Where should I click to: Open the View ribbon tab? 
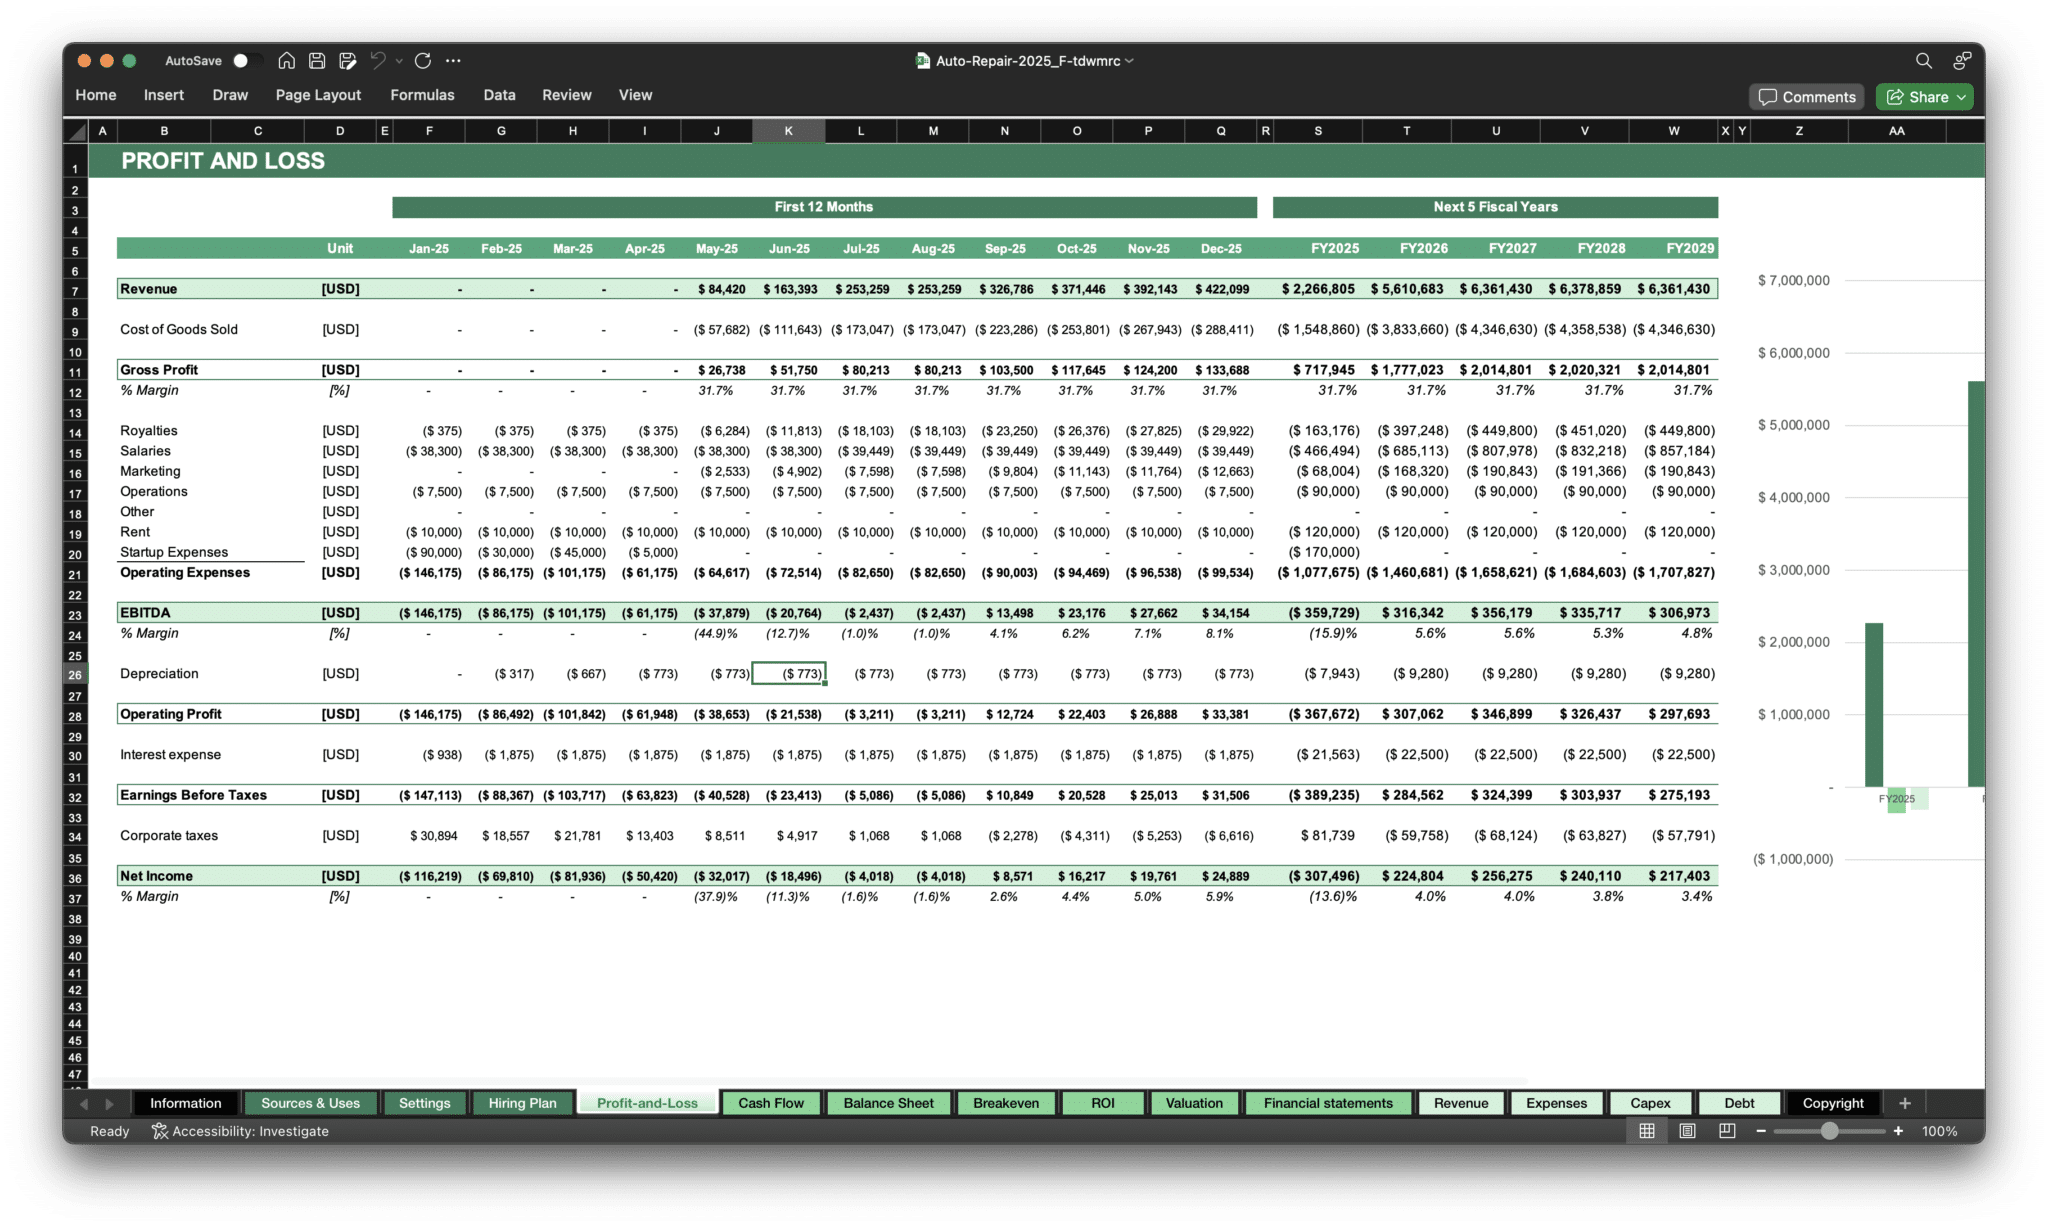click(x=635, y=95)
